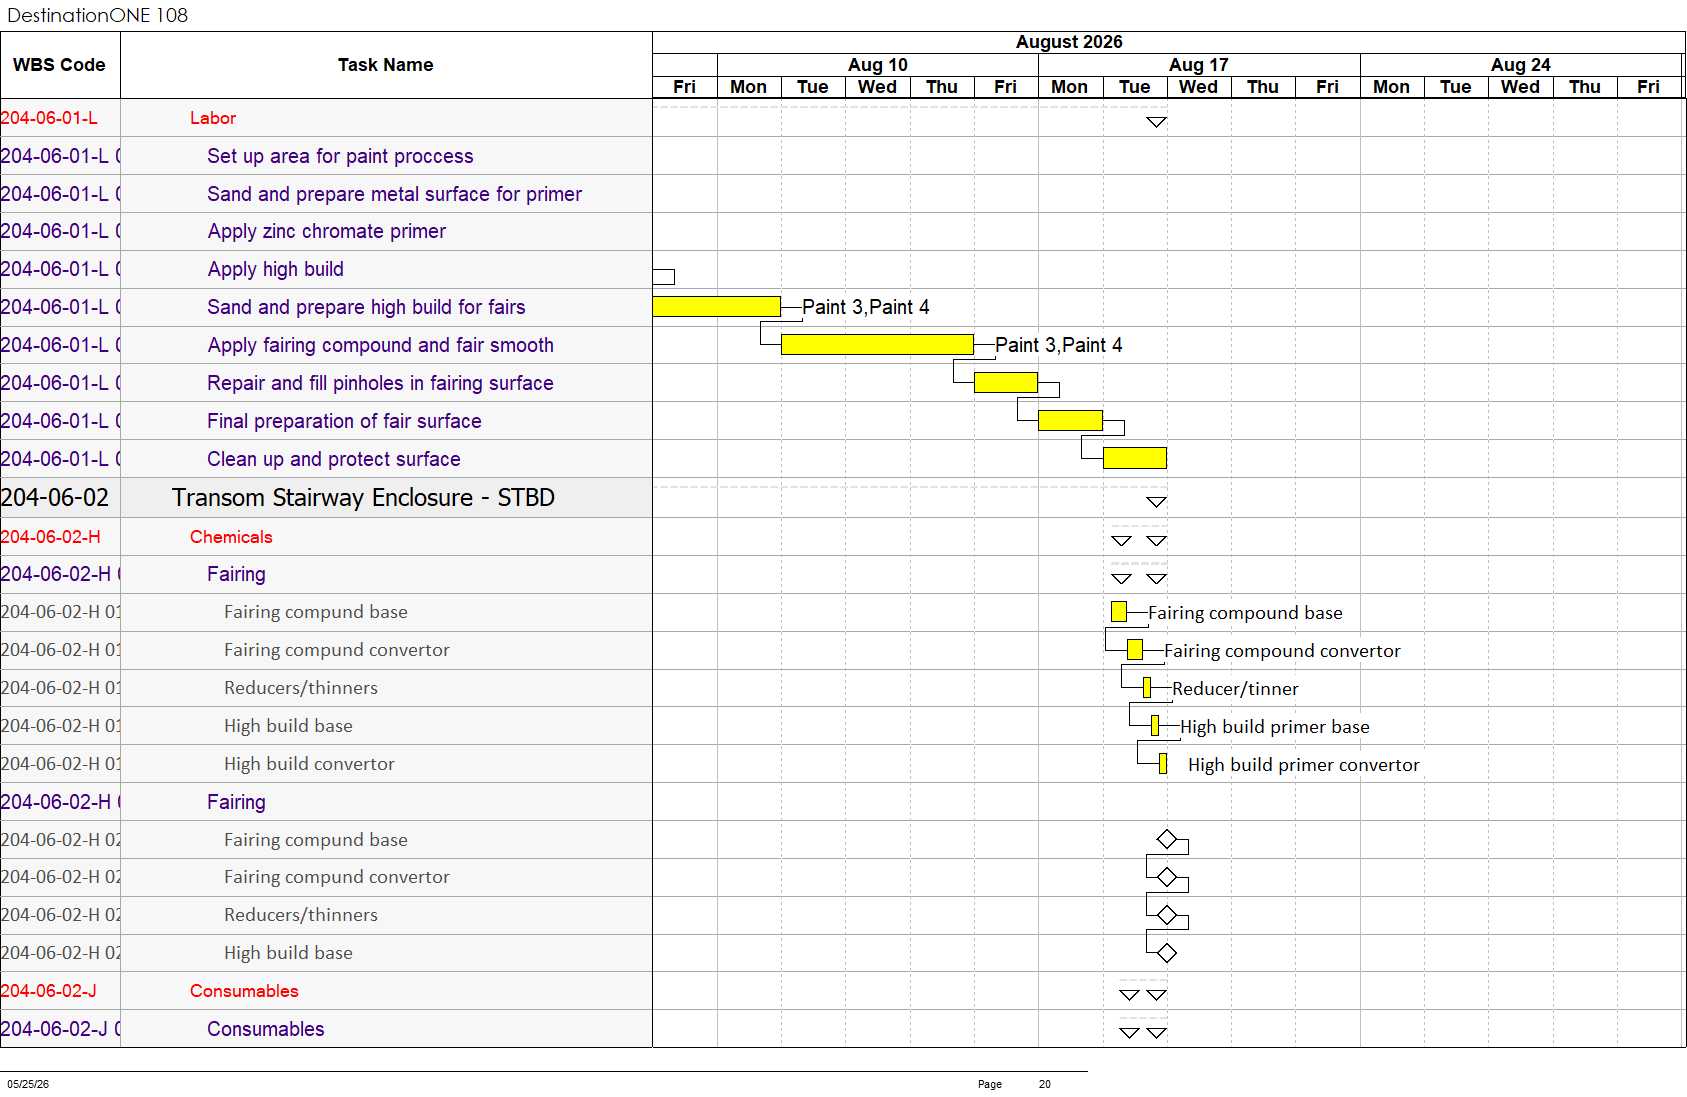Click the Transom Stairway Enclosure summary triangle marker
The image size is (1687, 1097).
point(1156,502)
